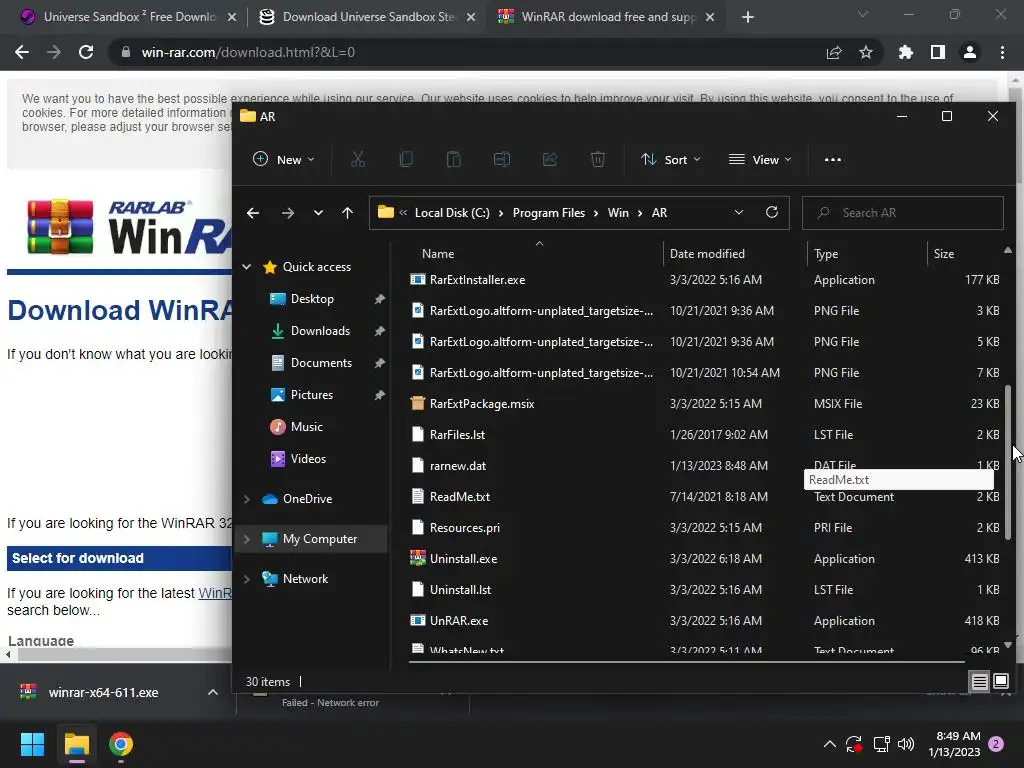Select Videos in navigation pane
The width and height of the screenshot is (1024, 768).
click(x=308, y=458)
